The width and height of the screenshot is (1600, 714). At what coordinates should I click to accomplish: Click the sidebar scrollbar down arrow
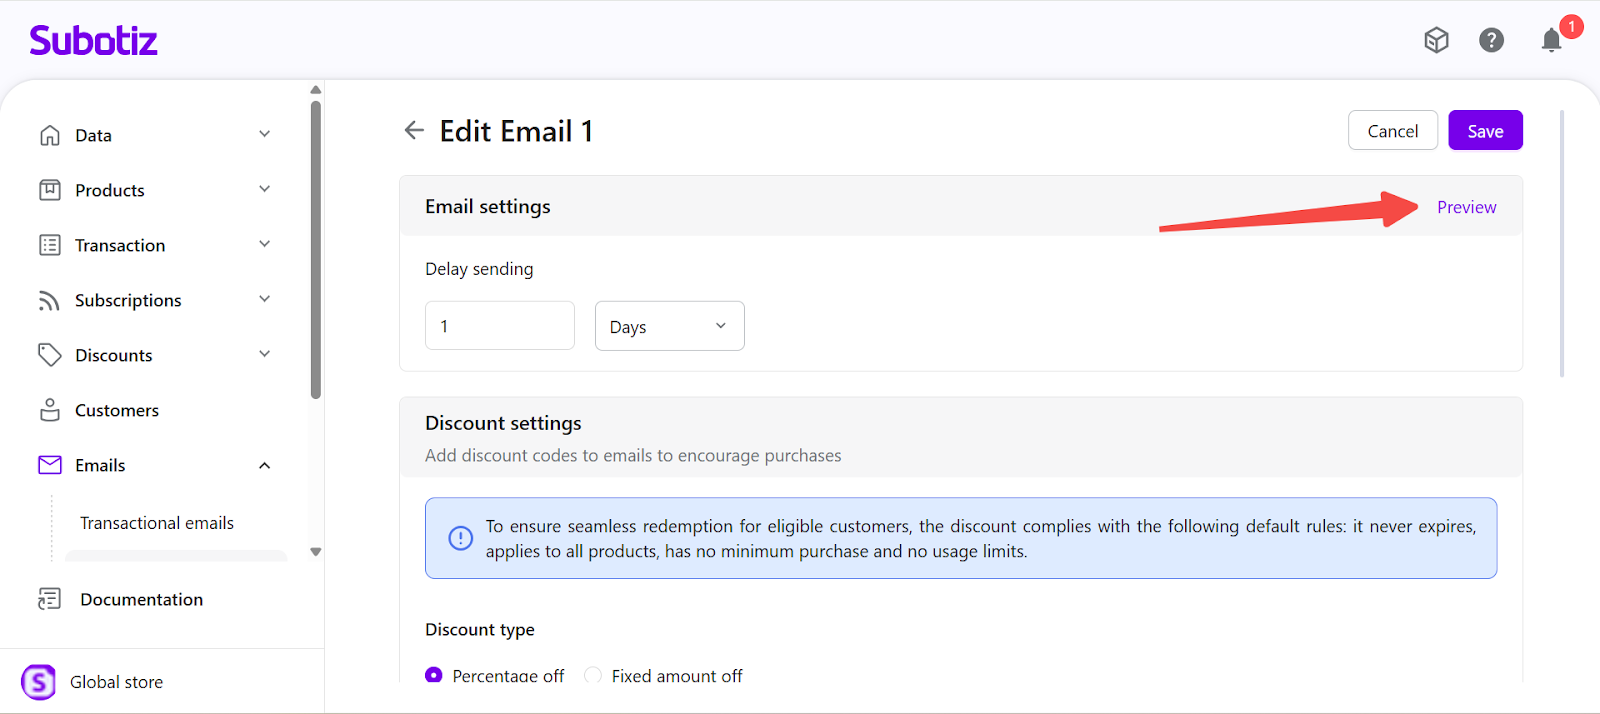click(316, 552)
